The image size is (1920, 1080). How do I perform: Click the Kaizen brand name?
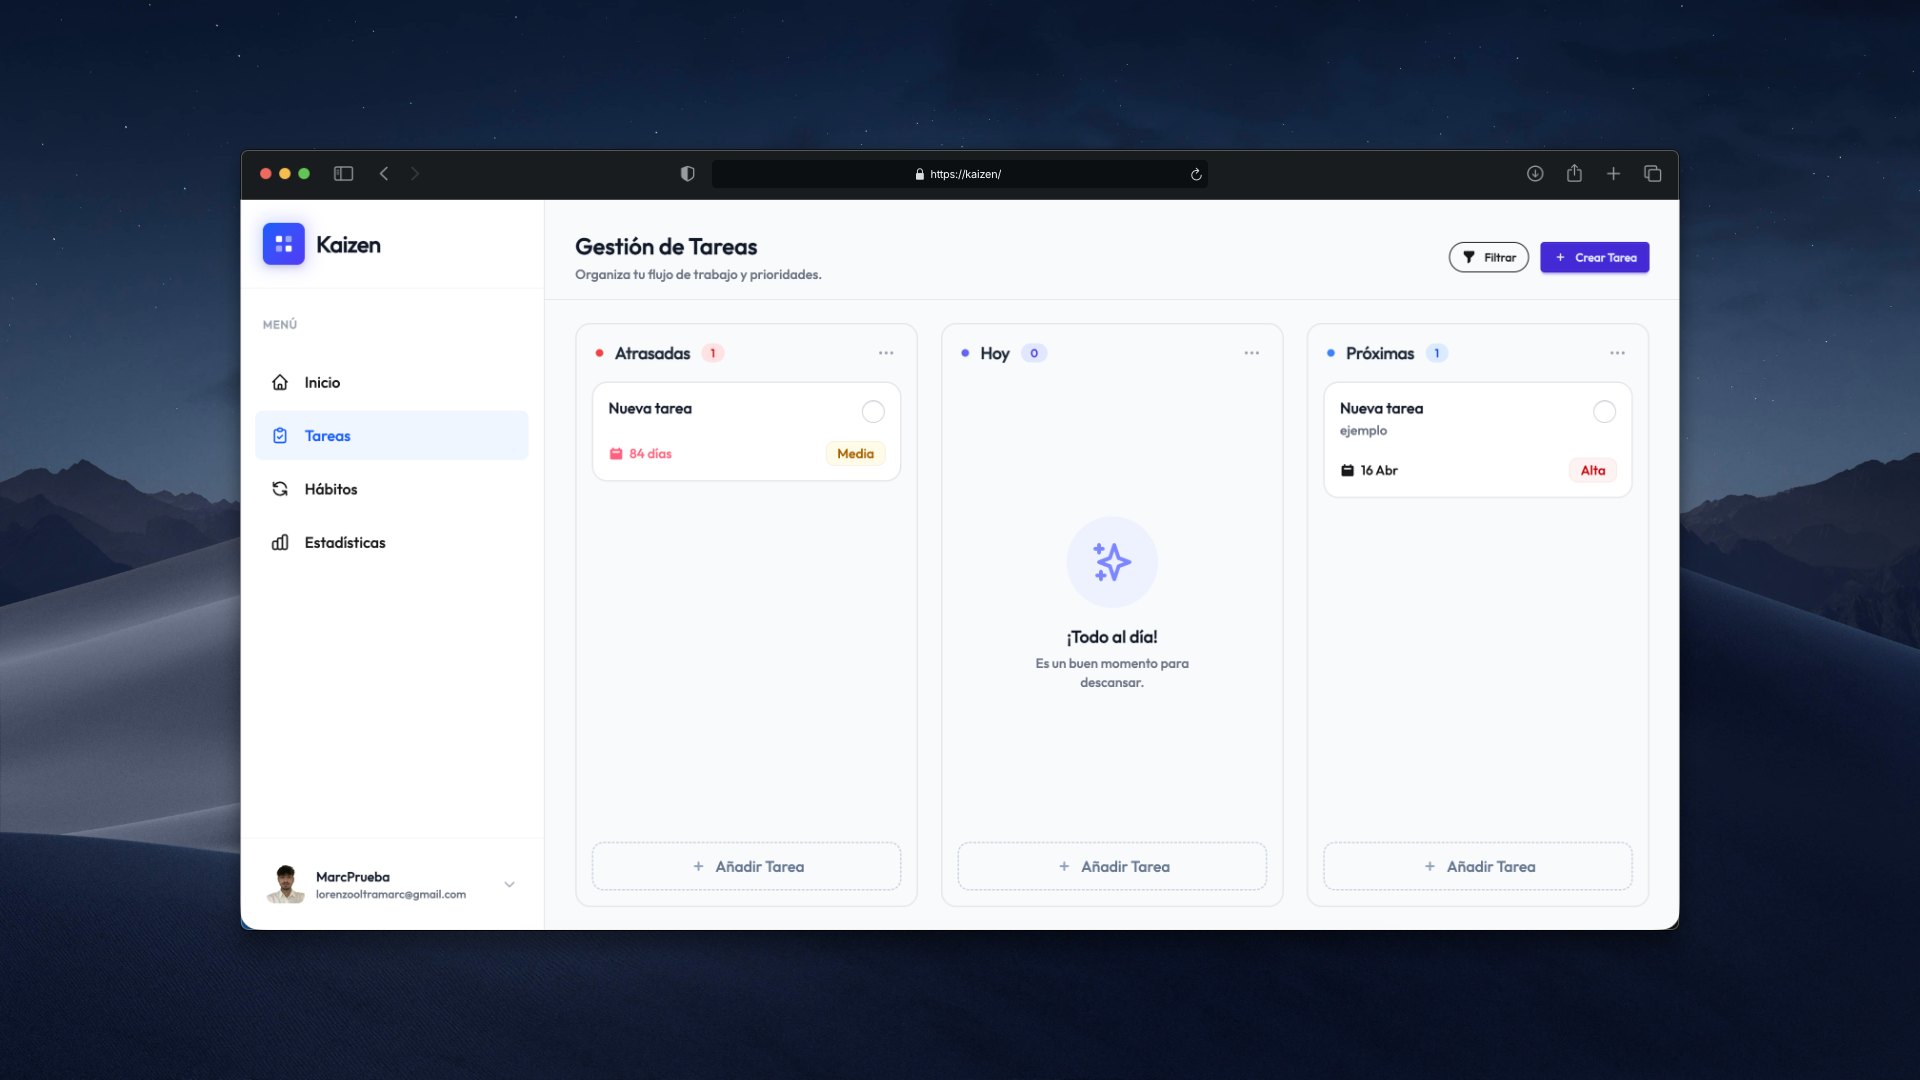point(348,245)
